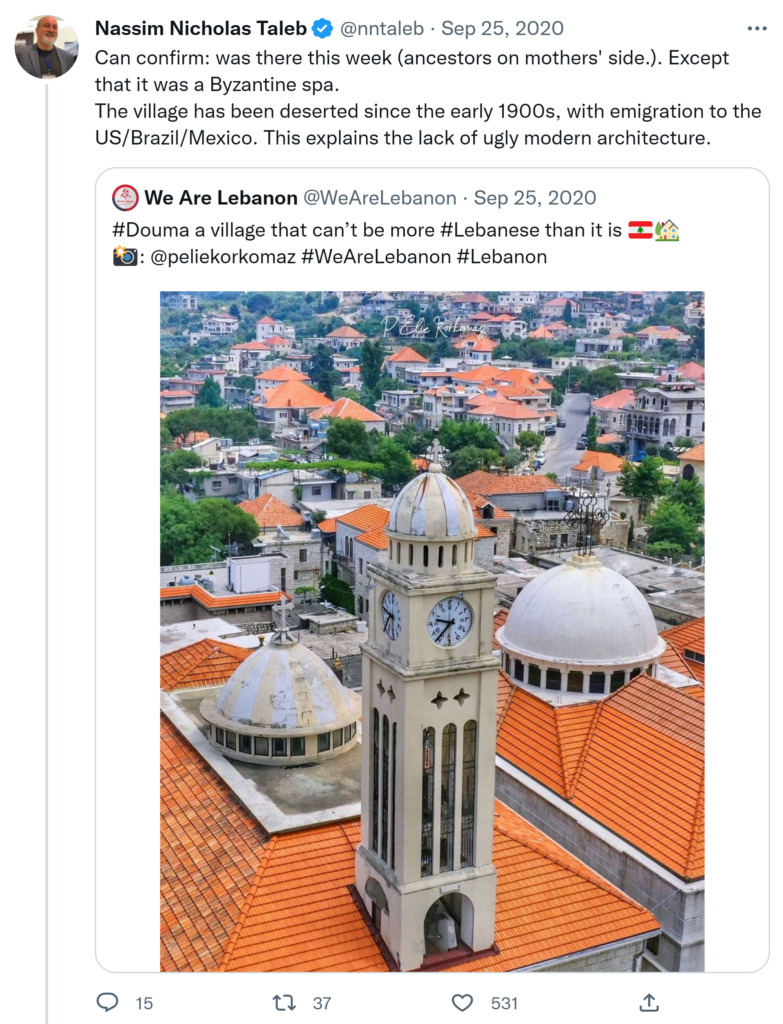Screen dimensions: 783x1024
Task: Click the retweet arrows icon
Action: pos(284,1002)
